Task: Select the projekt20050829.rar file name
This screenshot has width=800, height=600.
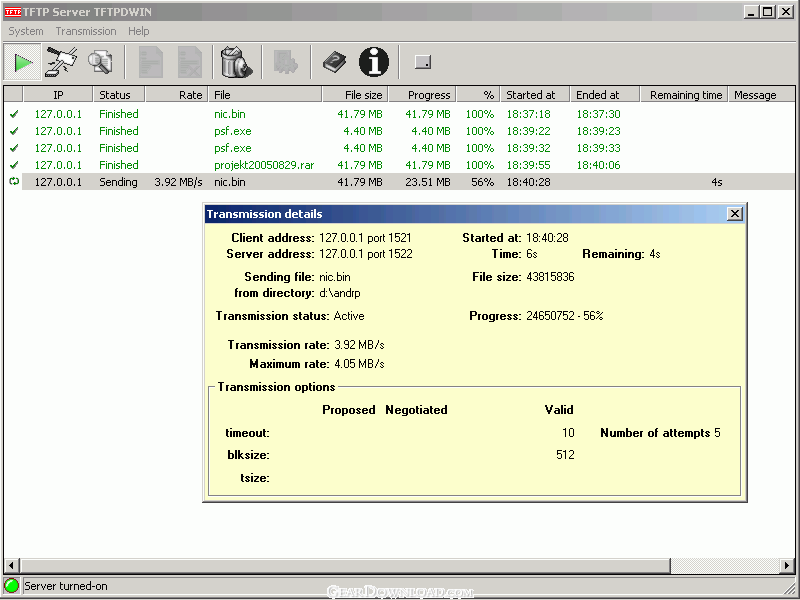Action: point(264,165)
